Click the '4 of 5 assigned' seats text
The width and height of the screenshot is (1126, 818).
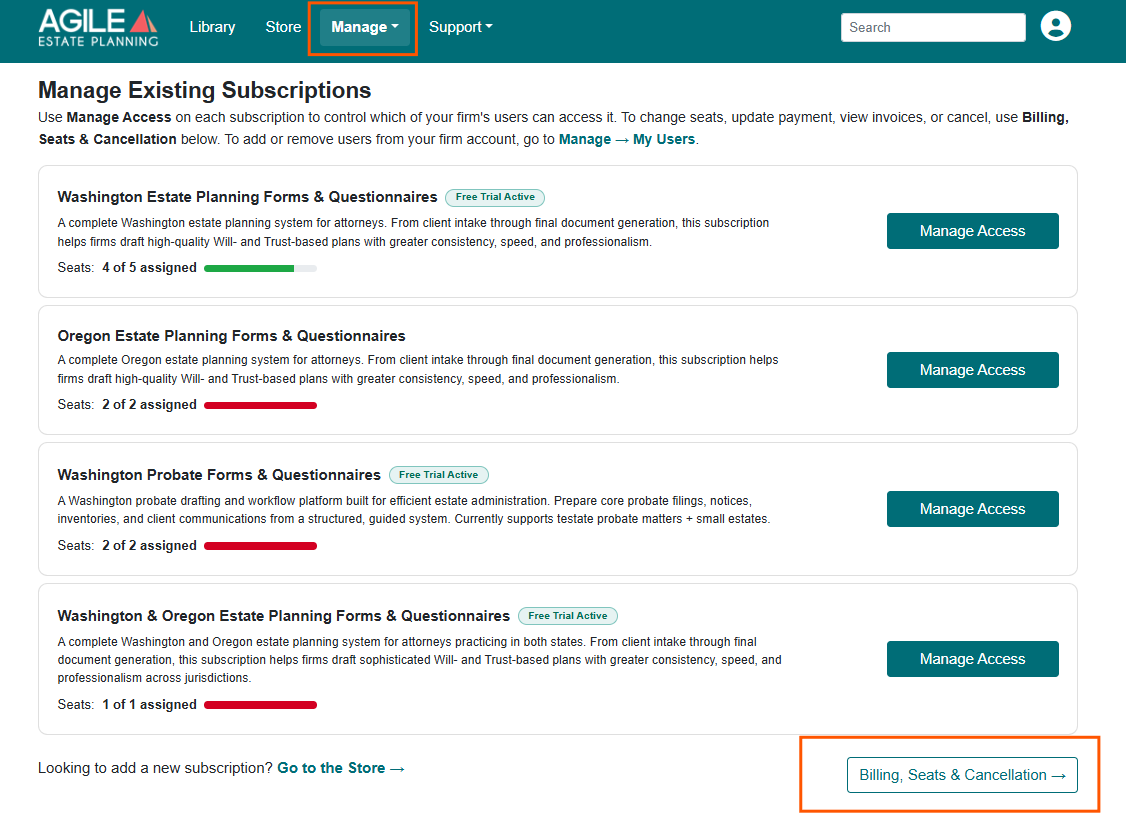tap(149, 268)
